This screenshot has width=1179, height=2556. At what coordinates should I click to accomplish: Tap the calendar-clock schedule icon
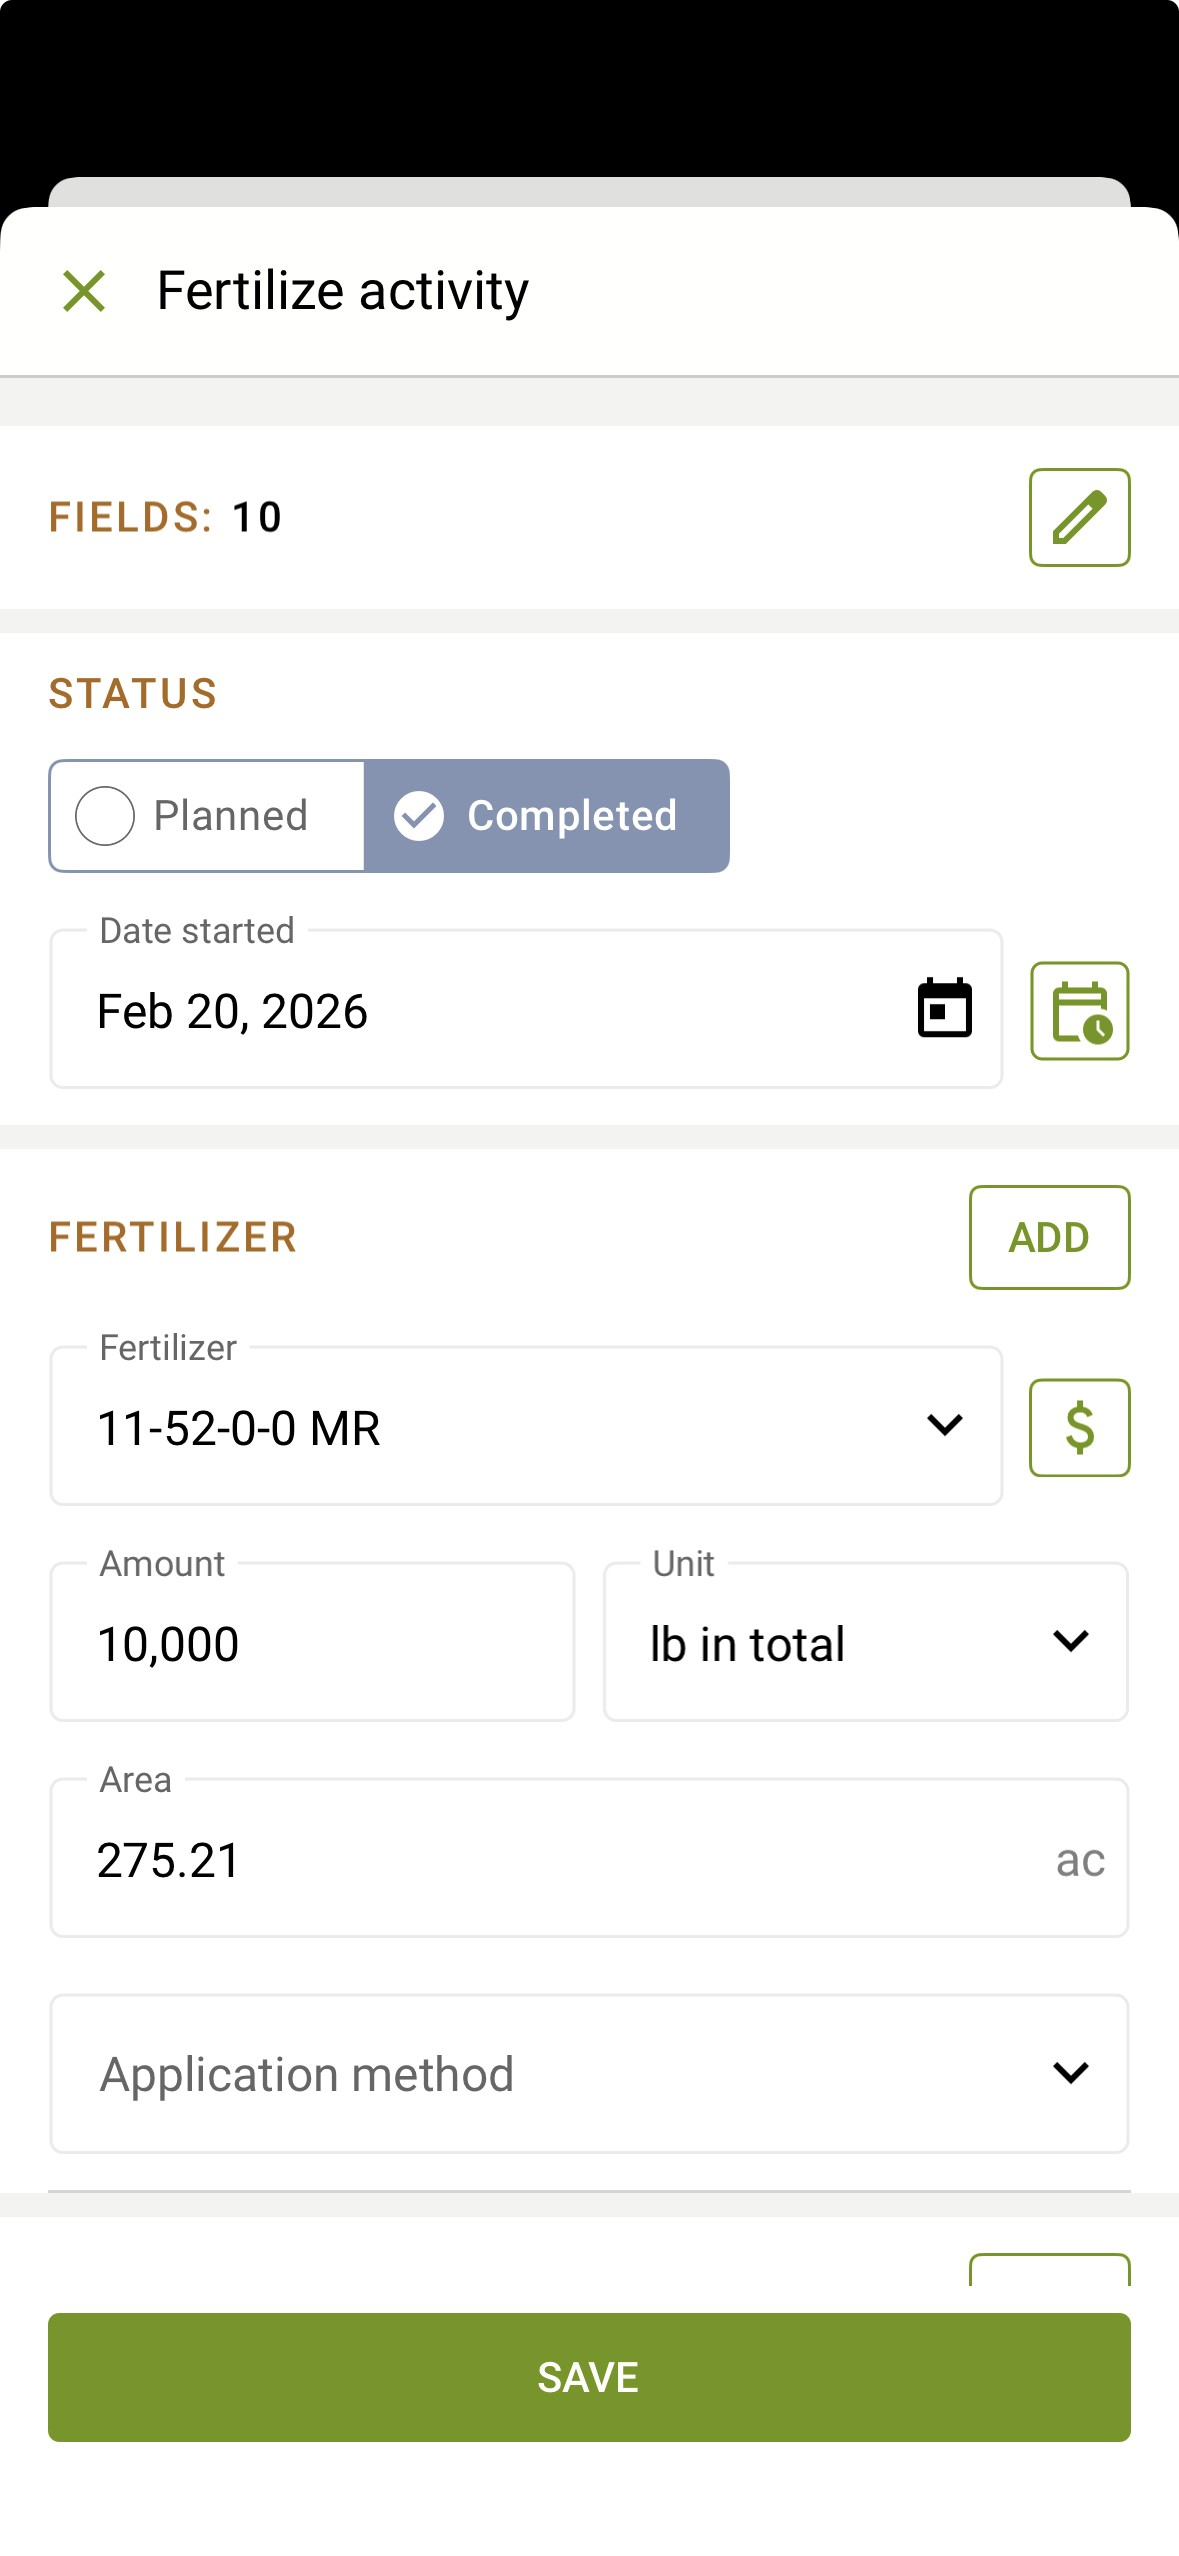coord(1079,1011)
